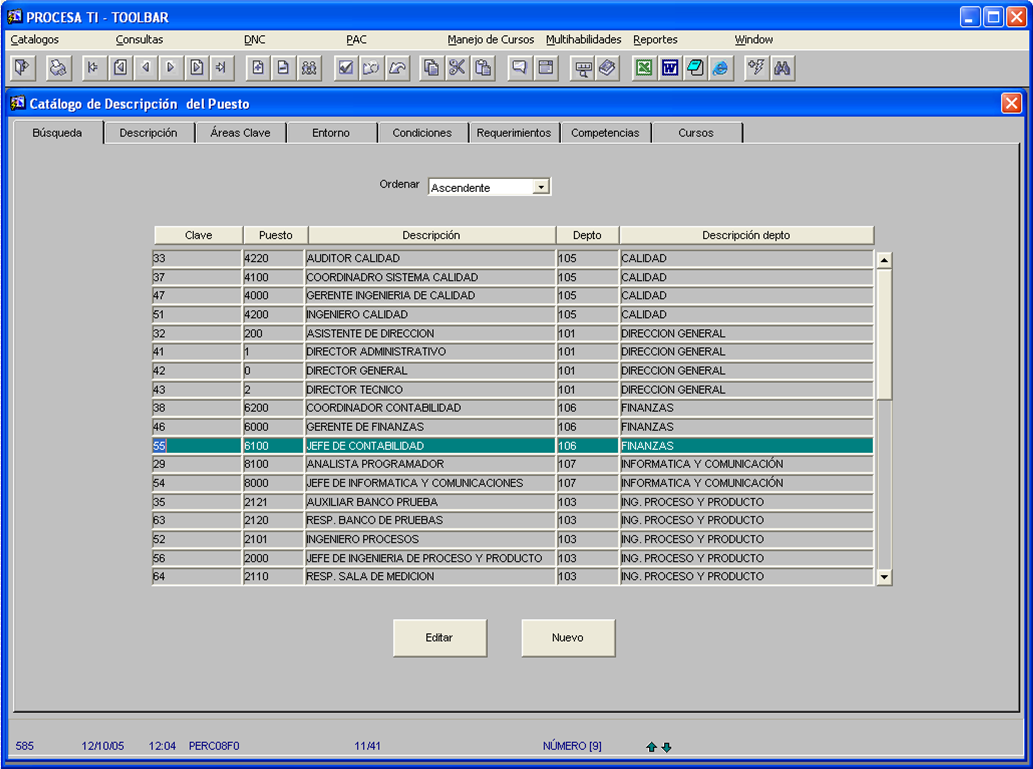Viewport: 1033px width, 769px height.
Task: Click the printer icon in toolbar
Action: (x=59, y=68)
